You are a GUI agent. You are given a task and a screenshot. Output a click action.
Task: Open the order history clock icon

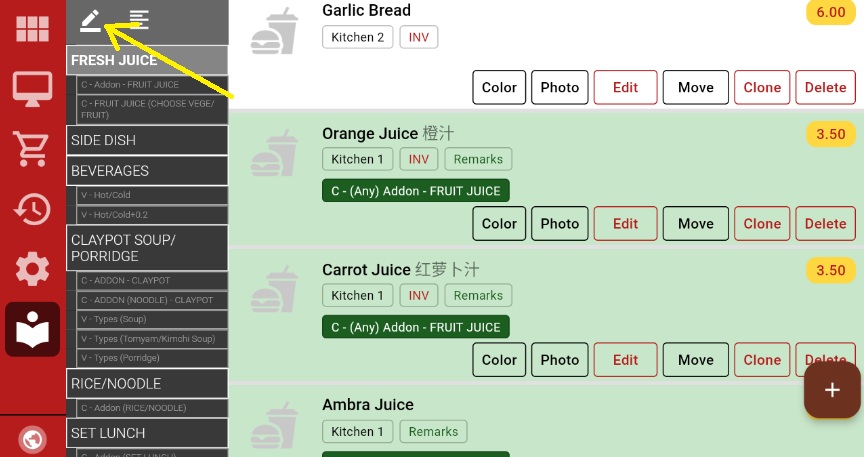click(x=33, y=209)
